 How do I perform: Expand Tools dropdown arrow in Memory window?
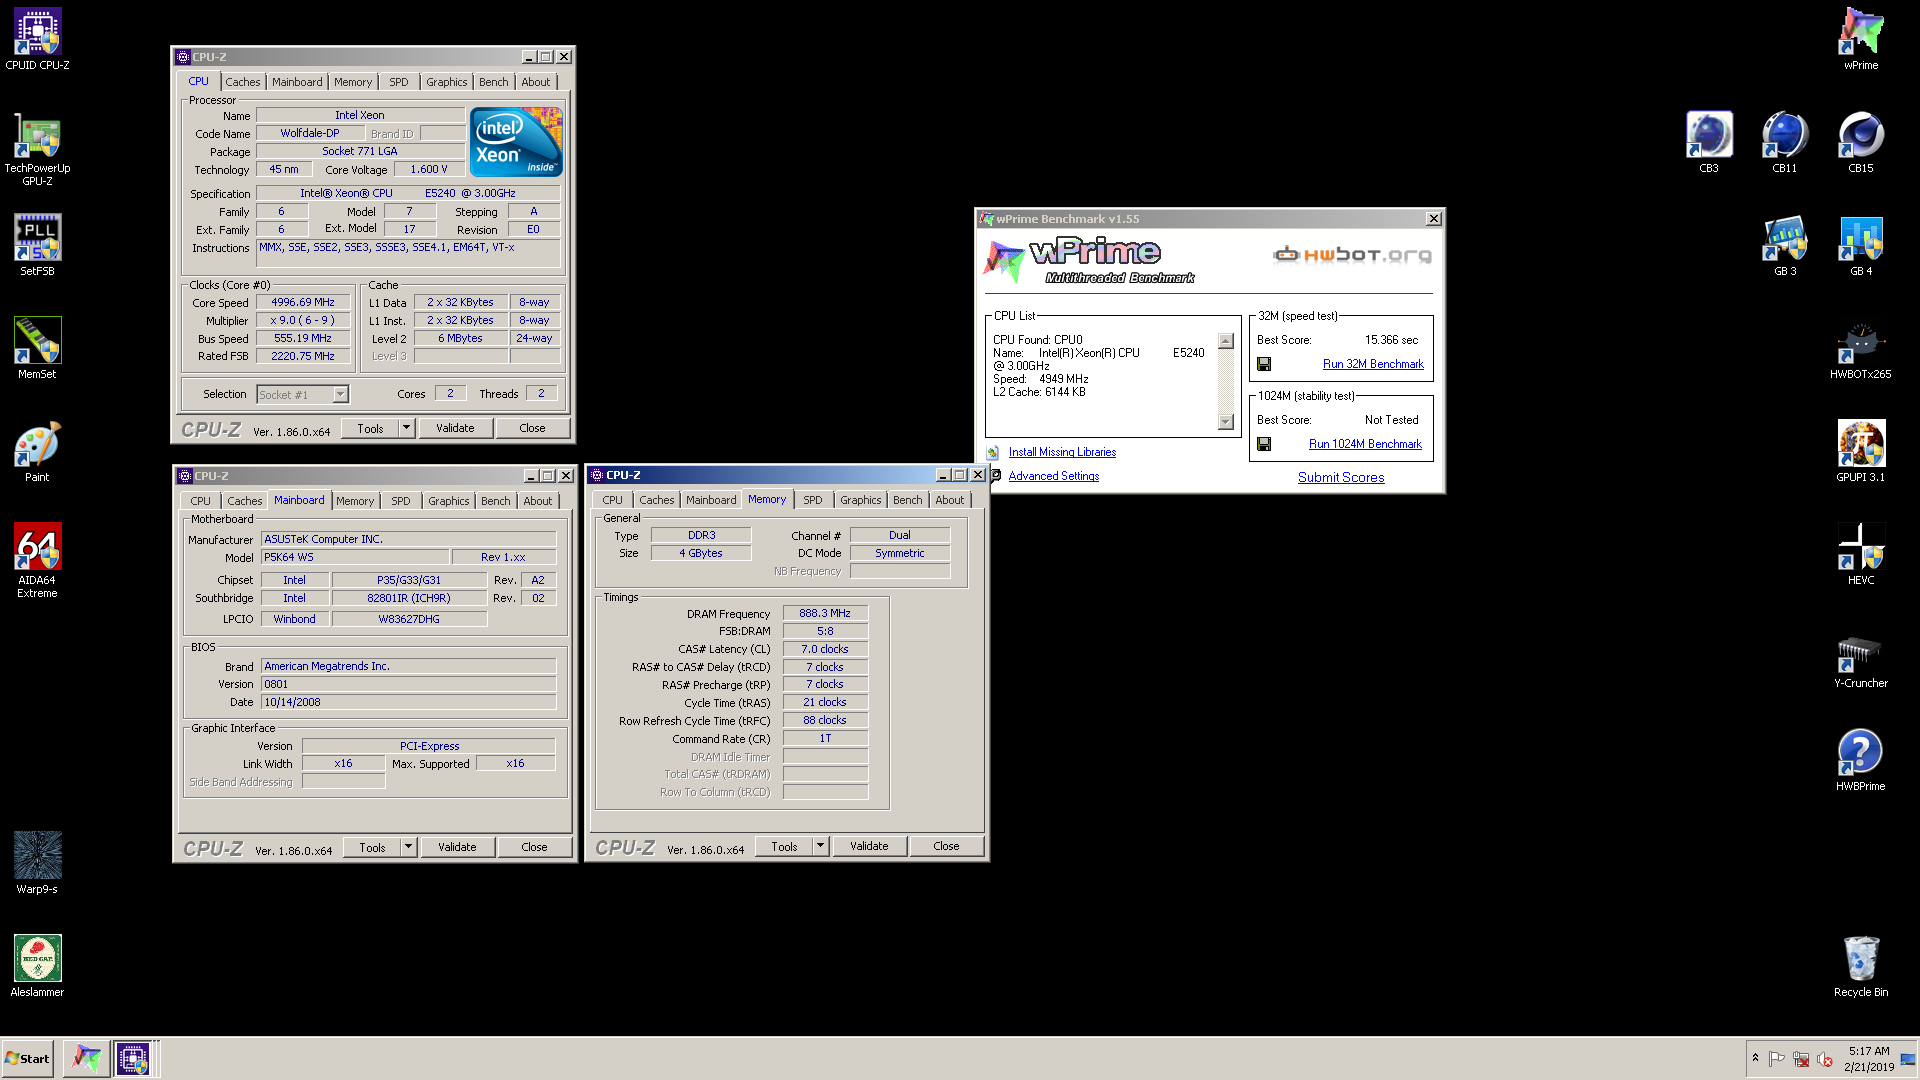[x=820, y=846]
